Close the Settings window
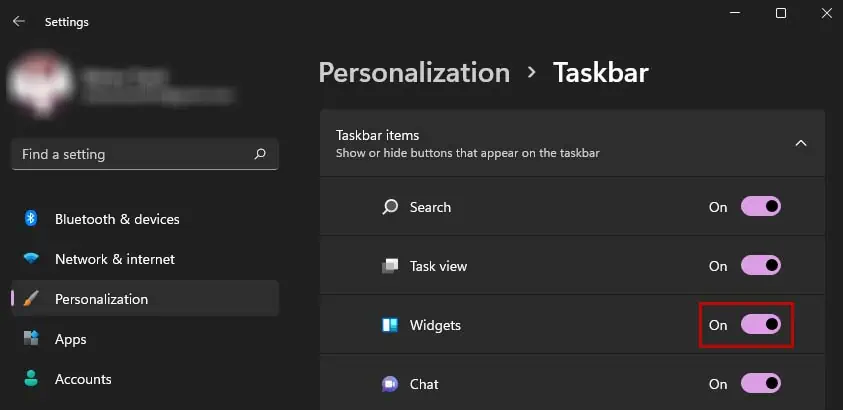 pyautogui.click(x=827, y=13)
